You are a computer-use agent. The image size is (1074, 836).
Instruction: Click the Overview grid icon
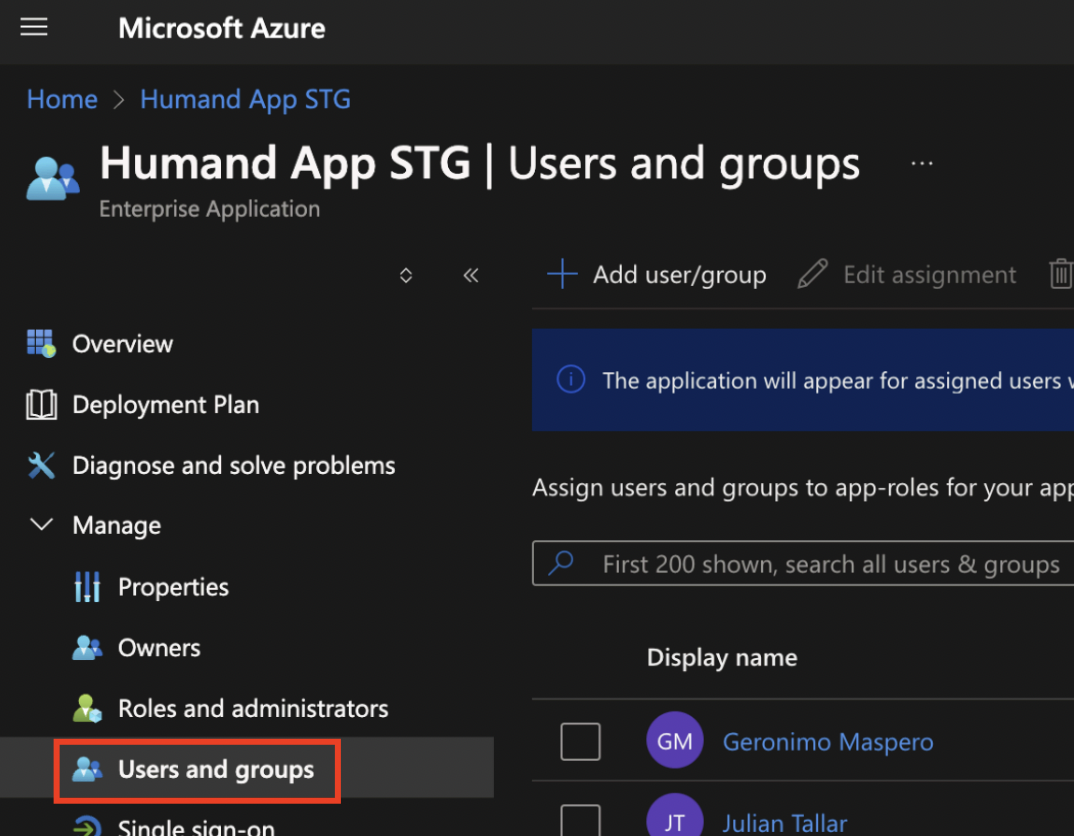click(x=41, y=344)
